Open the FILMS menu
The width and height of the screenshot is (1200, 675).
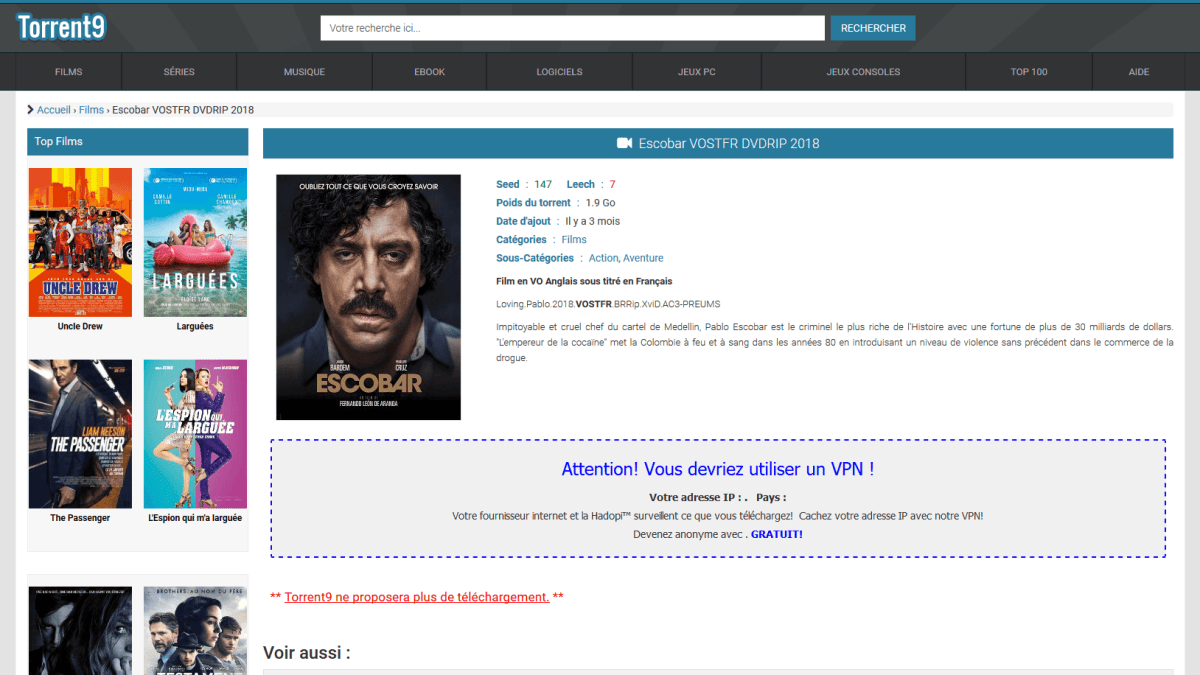tap(69, 72)
